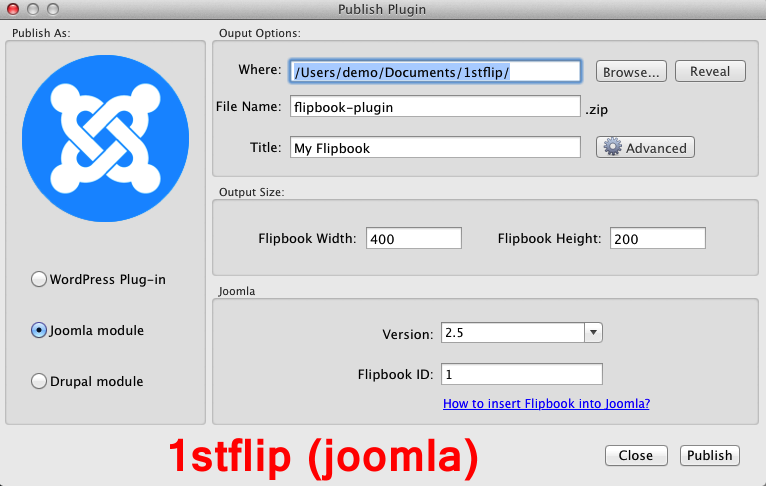Minimize the Publish Plugin window
This screenshot has height=486, width=766.
point(32,9)
